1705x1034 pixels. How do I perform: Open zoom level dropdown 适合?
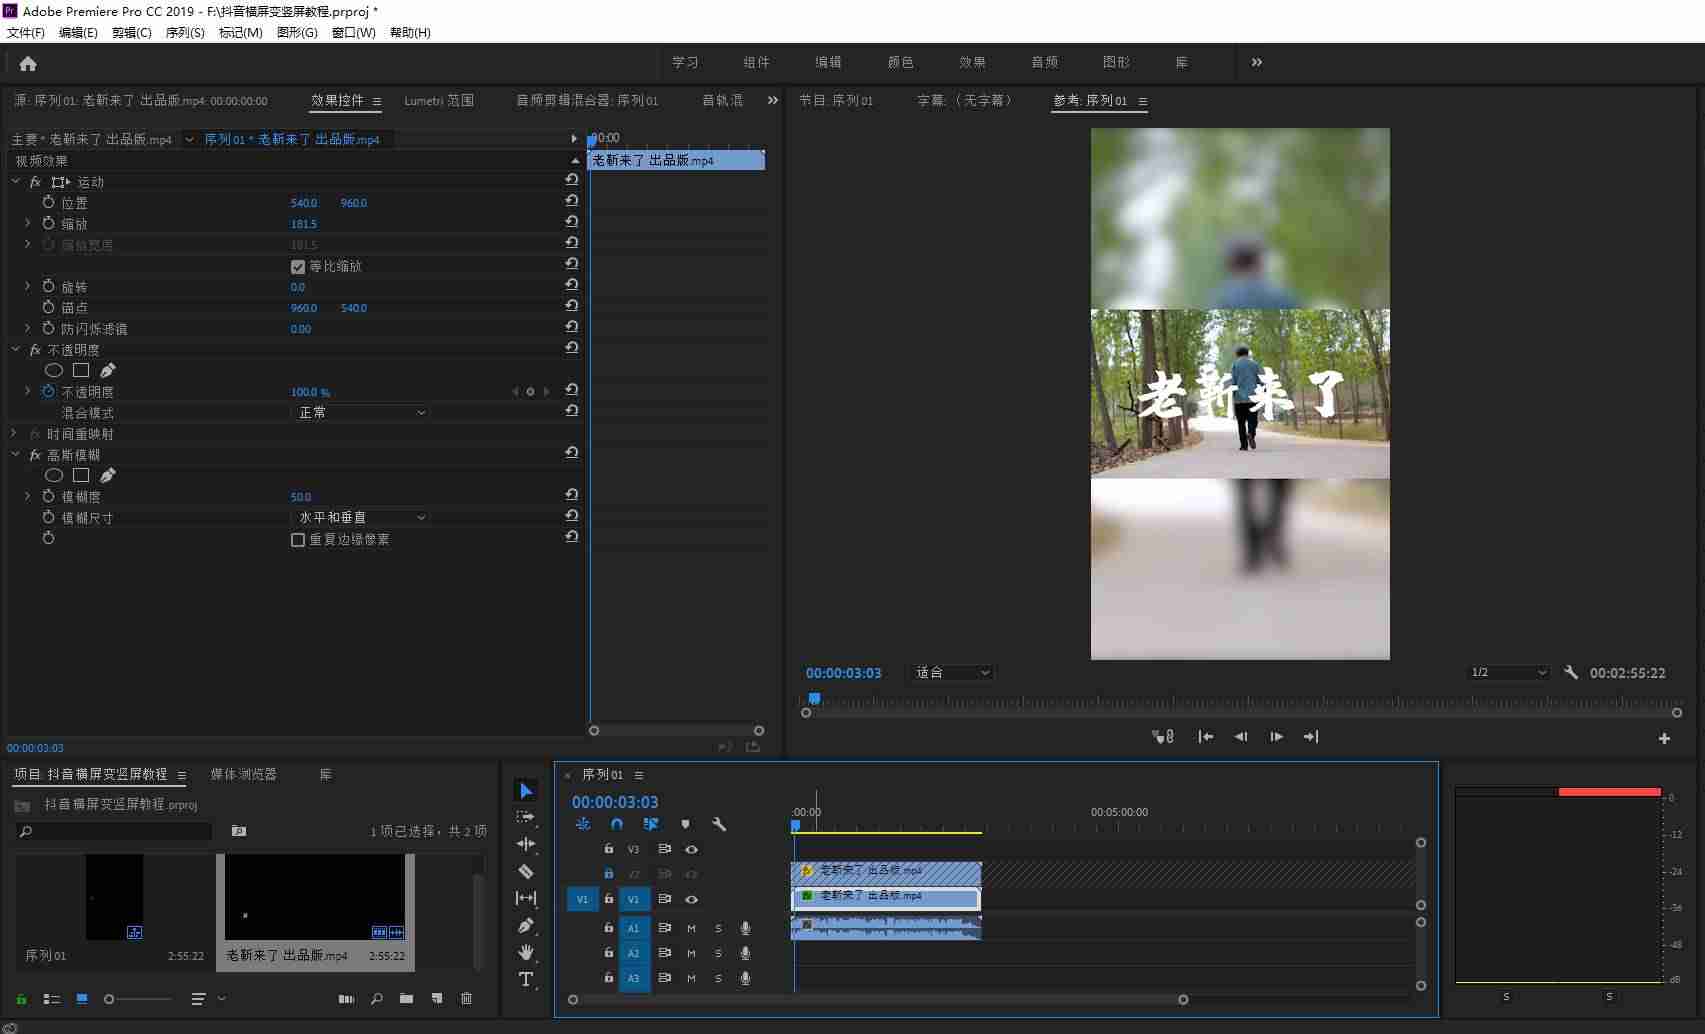pos(952,672)
